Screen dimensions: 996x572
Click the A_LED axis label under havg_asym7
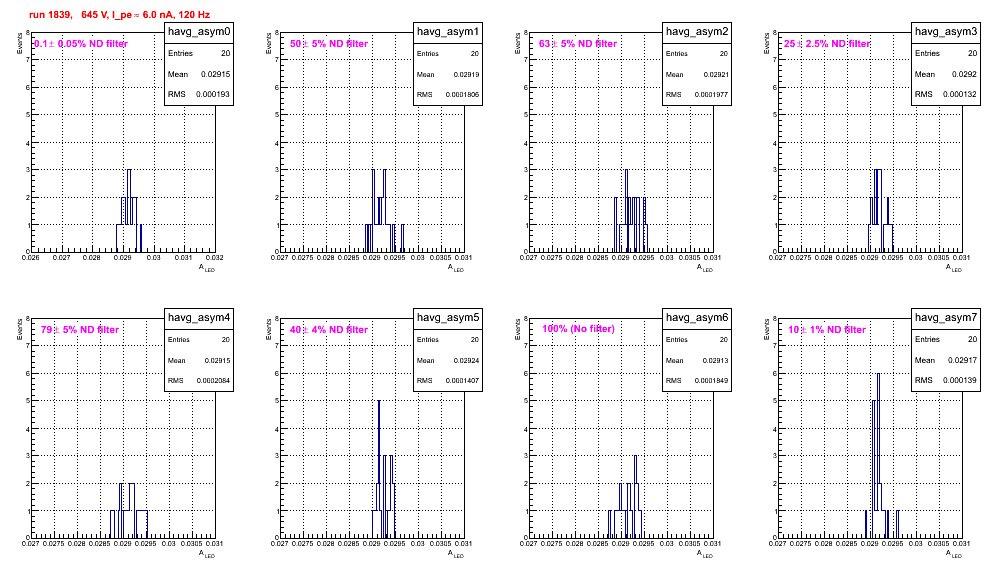coord(954,555)
